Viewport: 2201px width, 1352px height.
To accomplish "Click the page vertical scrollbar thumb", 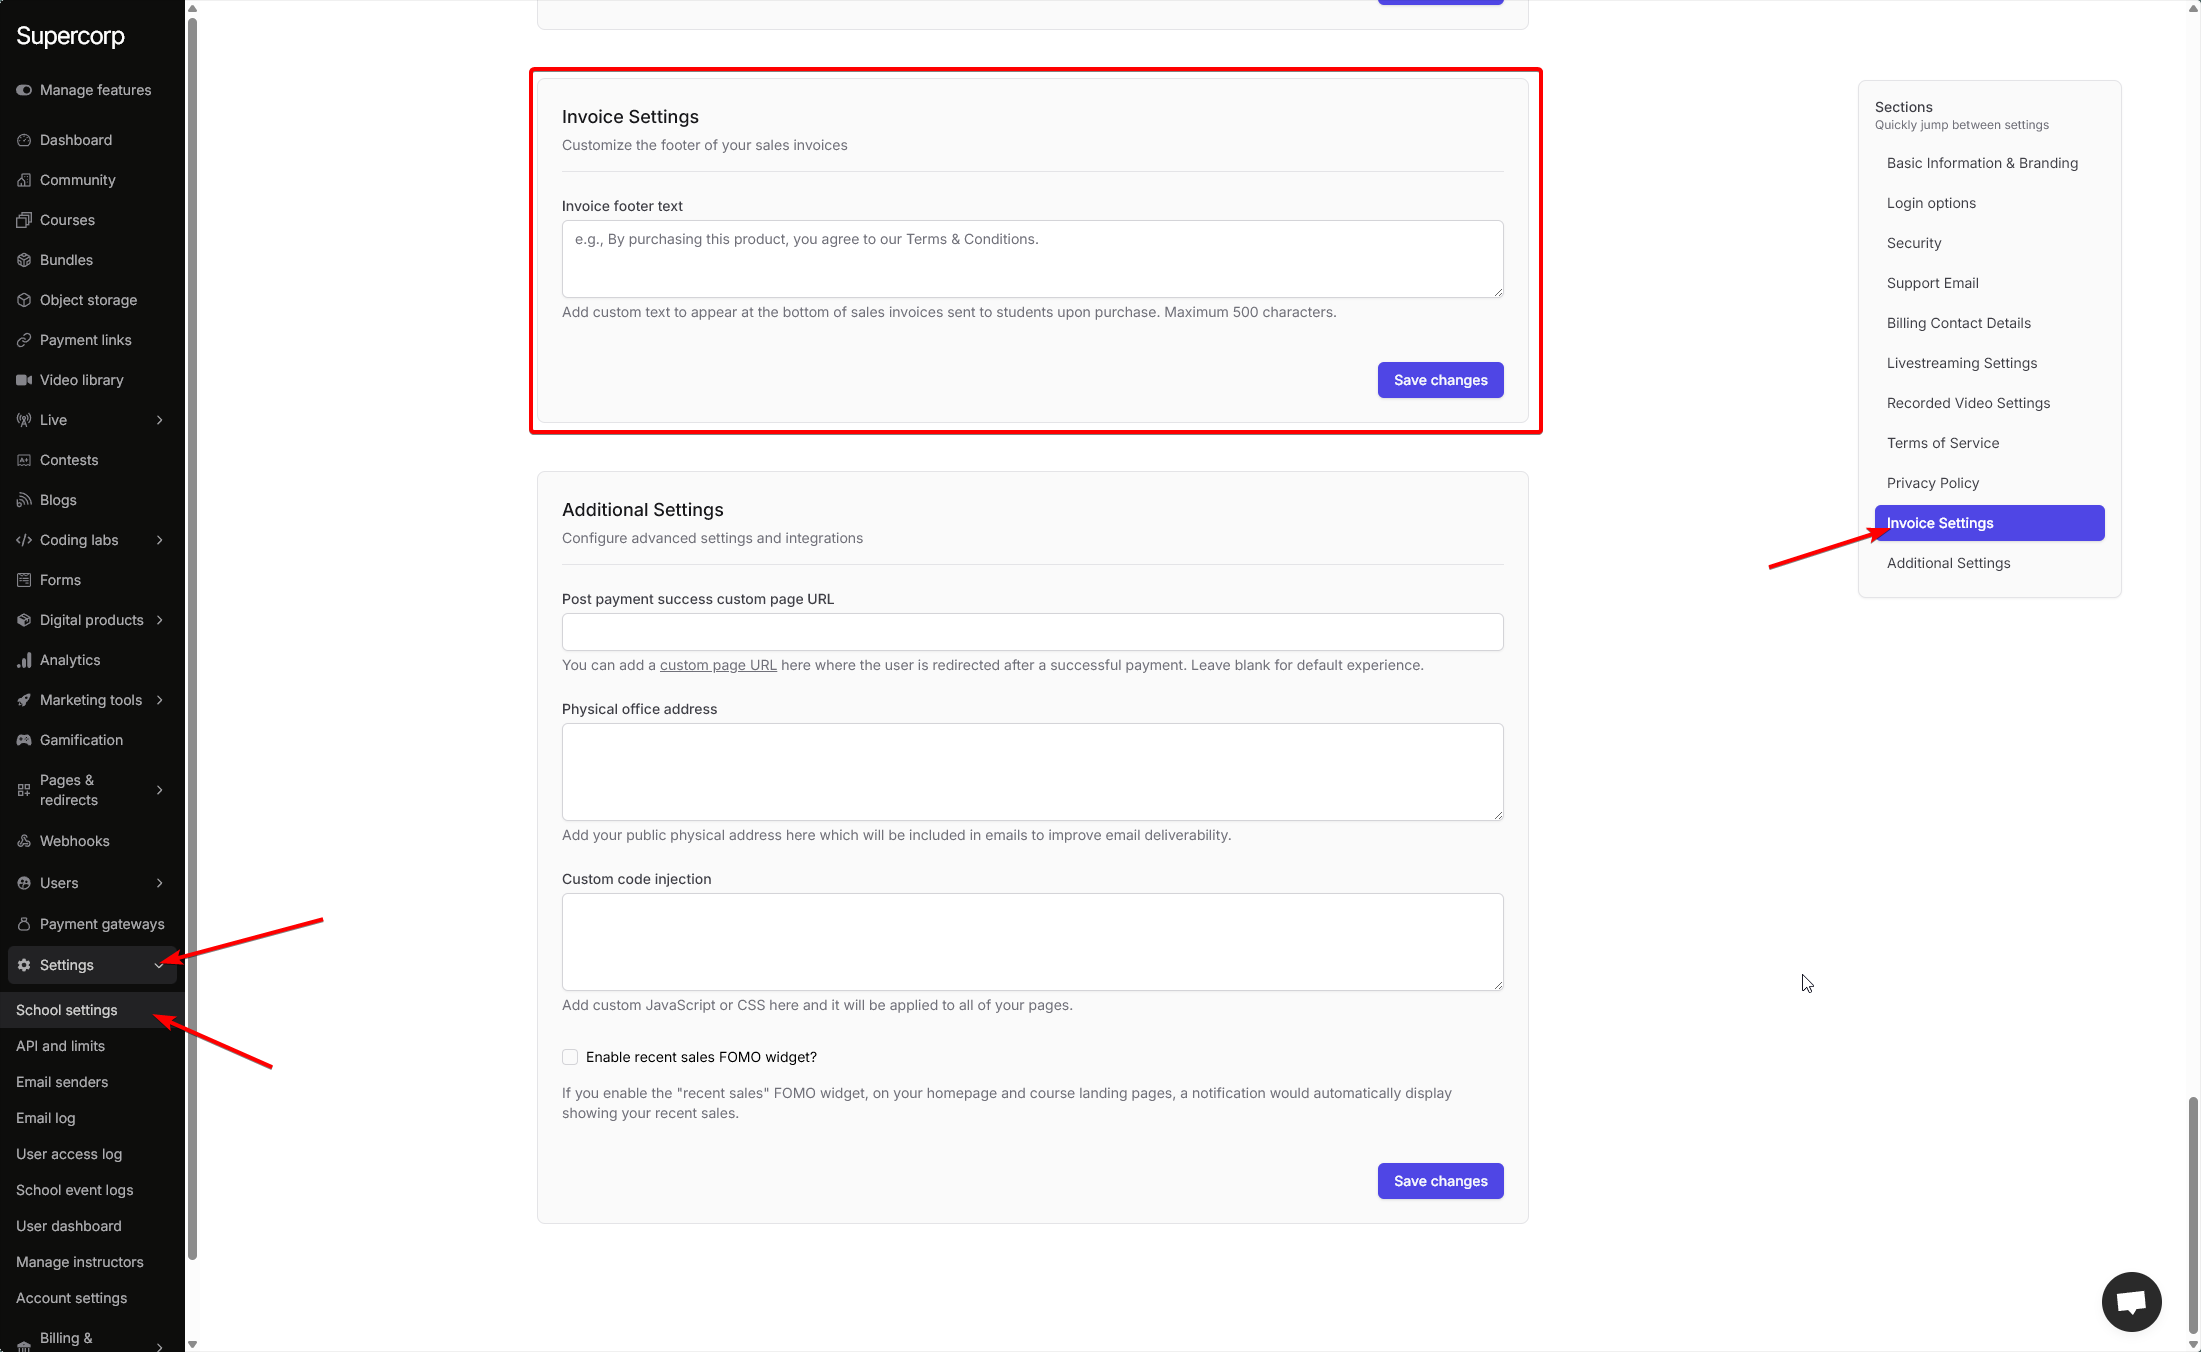I will click(x=2193, y=1214).
